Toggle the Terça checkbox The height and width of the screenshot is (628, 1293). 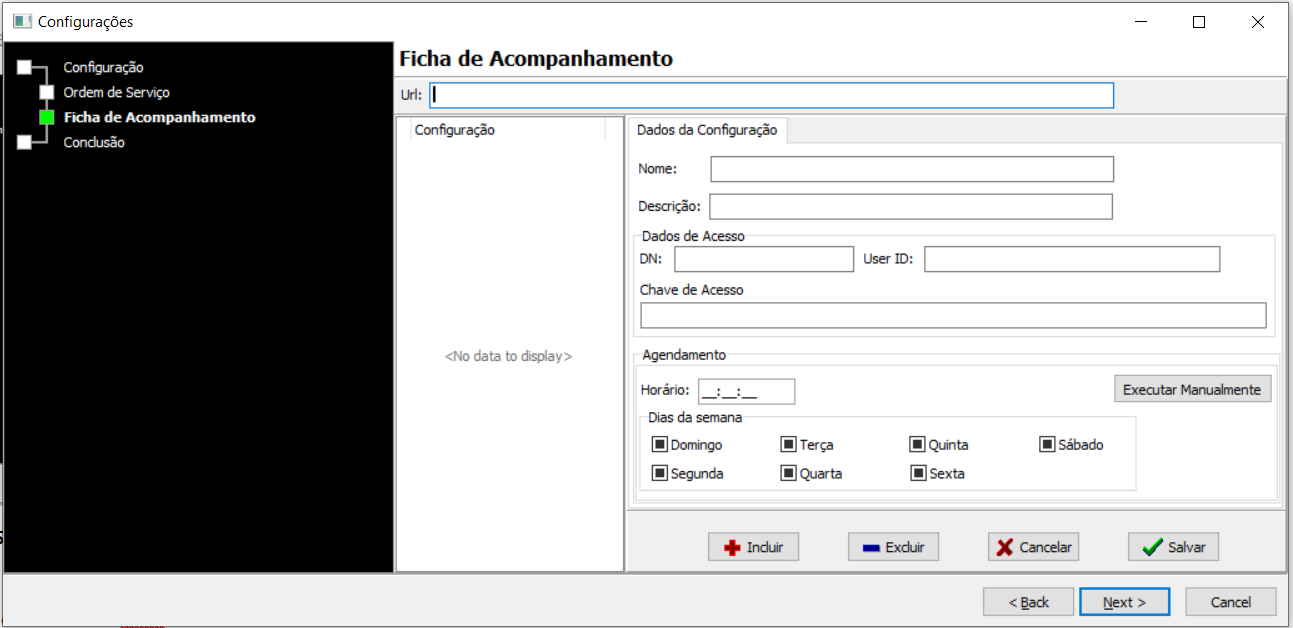(x=789, y=444)
